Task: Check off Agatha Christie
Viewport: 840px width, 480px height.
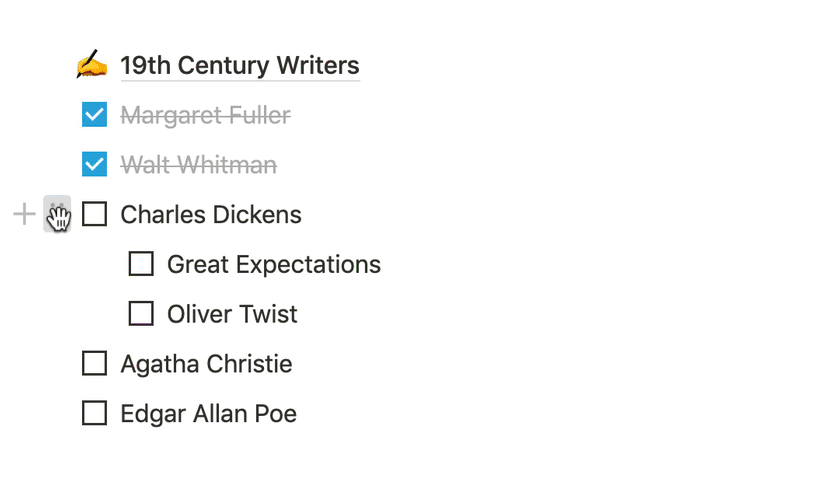Action: tap(94, 363)
